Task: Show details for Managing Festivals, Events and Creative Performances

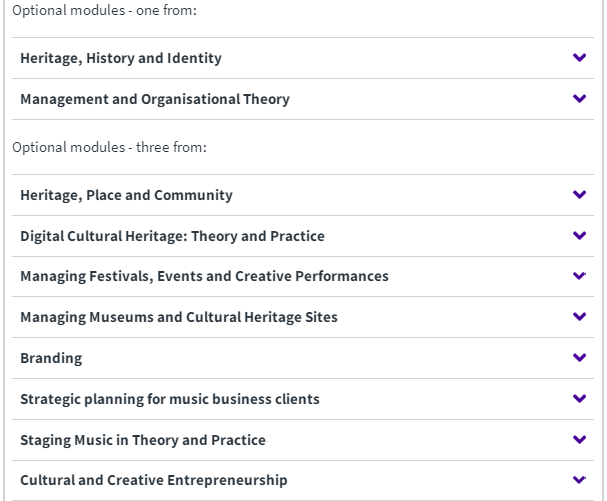Action: click(x=204, y=276)
